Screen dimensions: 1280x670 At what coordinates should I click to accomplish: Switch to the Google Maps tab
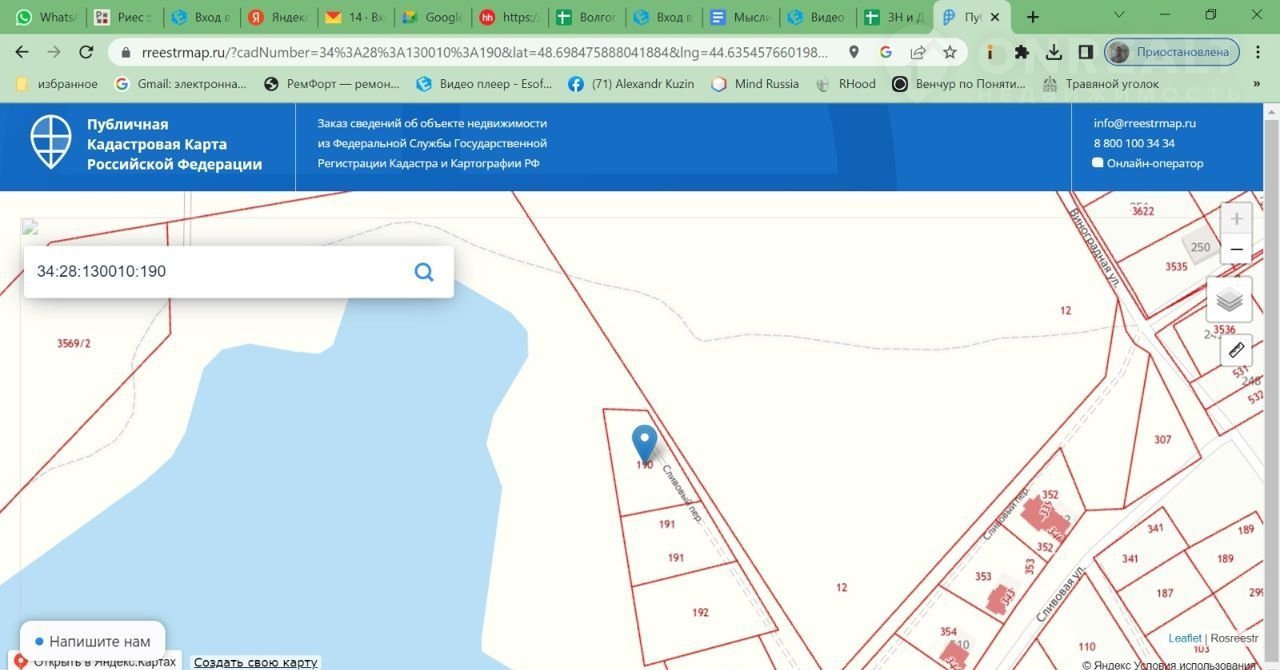tap(432, 17)
